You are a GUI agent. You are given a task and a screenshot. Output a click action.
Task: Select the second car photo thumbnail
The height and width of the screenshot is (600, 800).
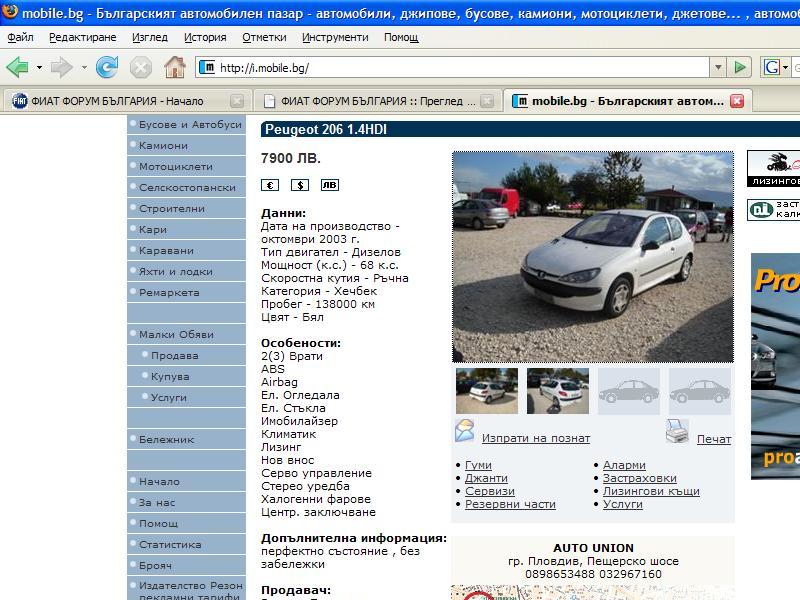[x=558, y=391]
